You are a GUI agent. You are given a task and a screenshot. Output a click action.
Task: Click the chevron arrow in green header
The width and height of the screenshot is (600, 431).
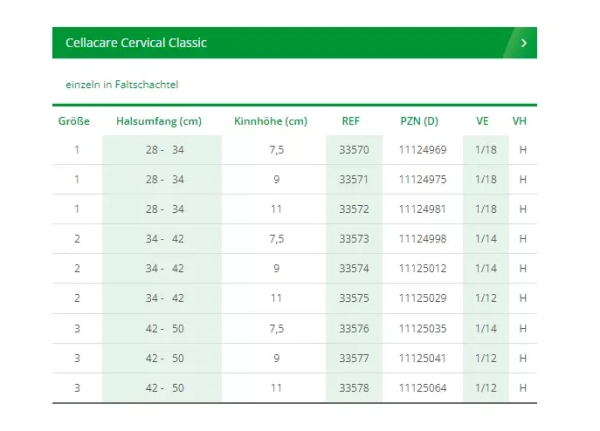pos(523,43)
